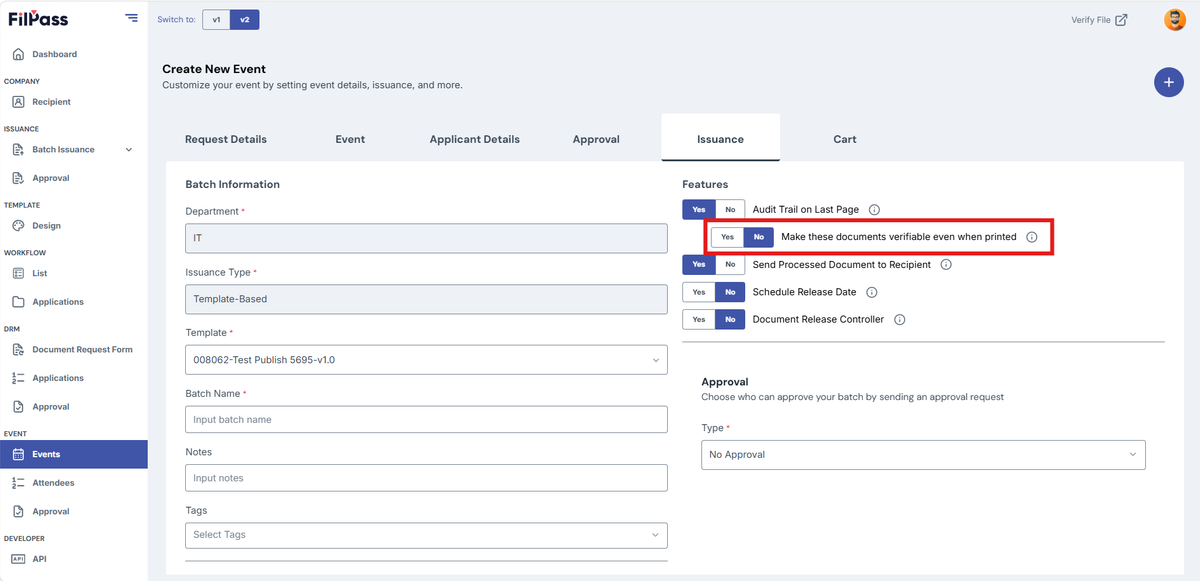Click the FilPass logo
Screen dimensions: 1200x581
click(38, 19)
